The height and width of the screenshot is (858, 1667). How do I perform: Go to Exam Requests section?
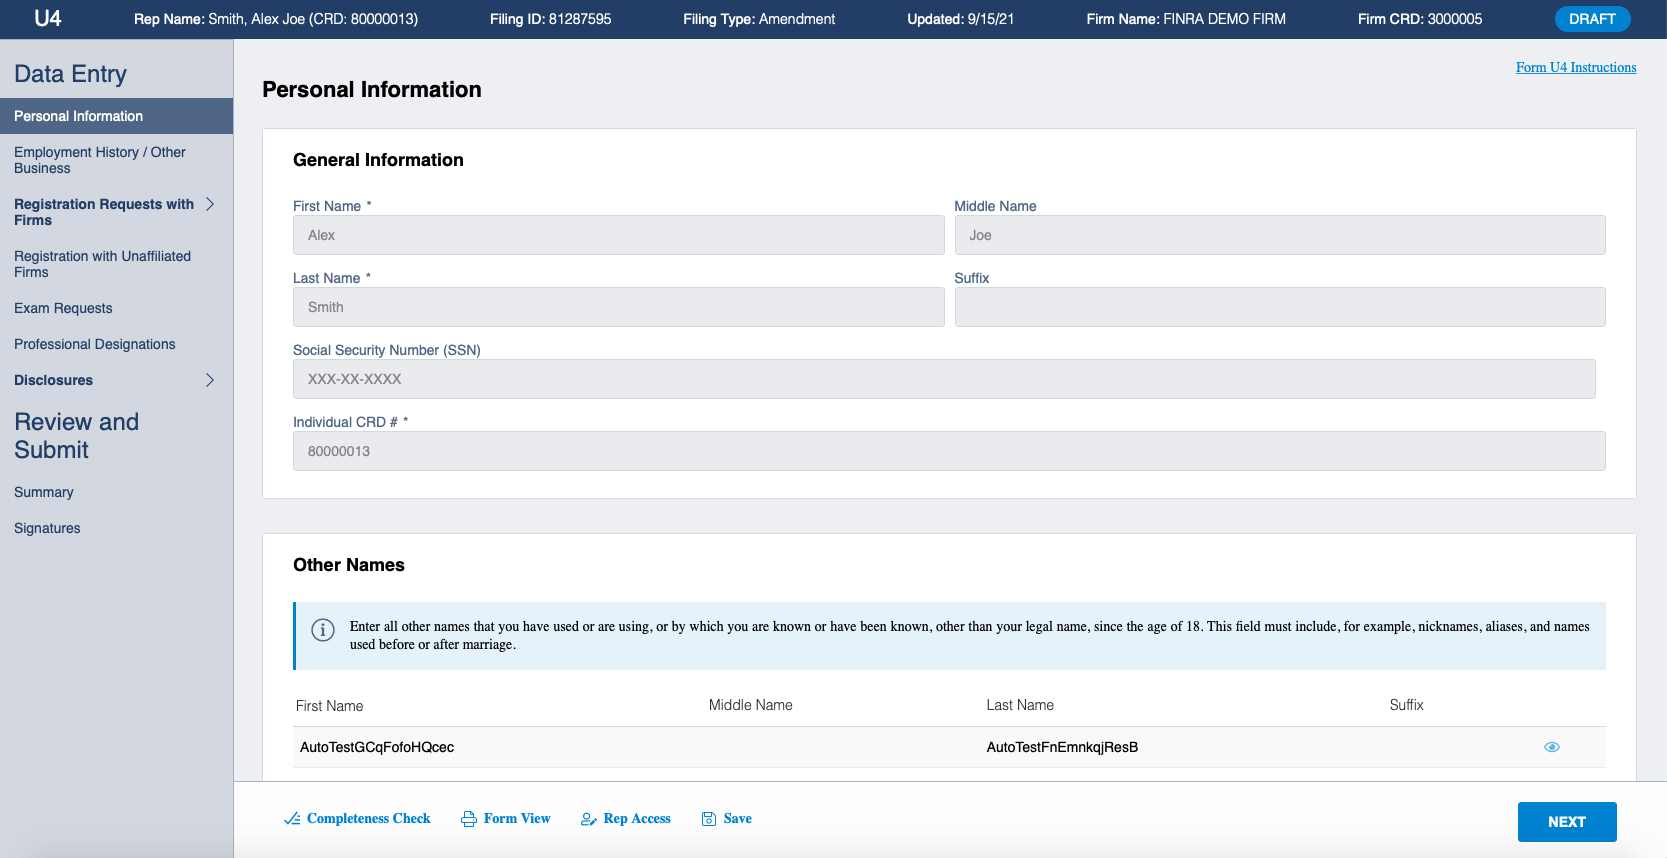(63, 308)
